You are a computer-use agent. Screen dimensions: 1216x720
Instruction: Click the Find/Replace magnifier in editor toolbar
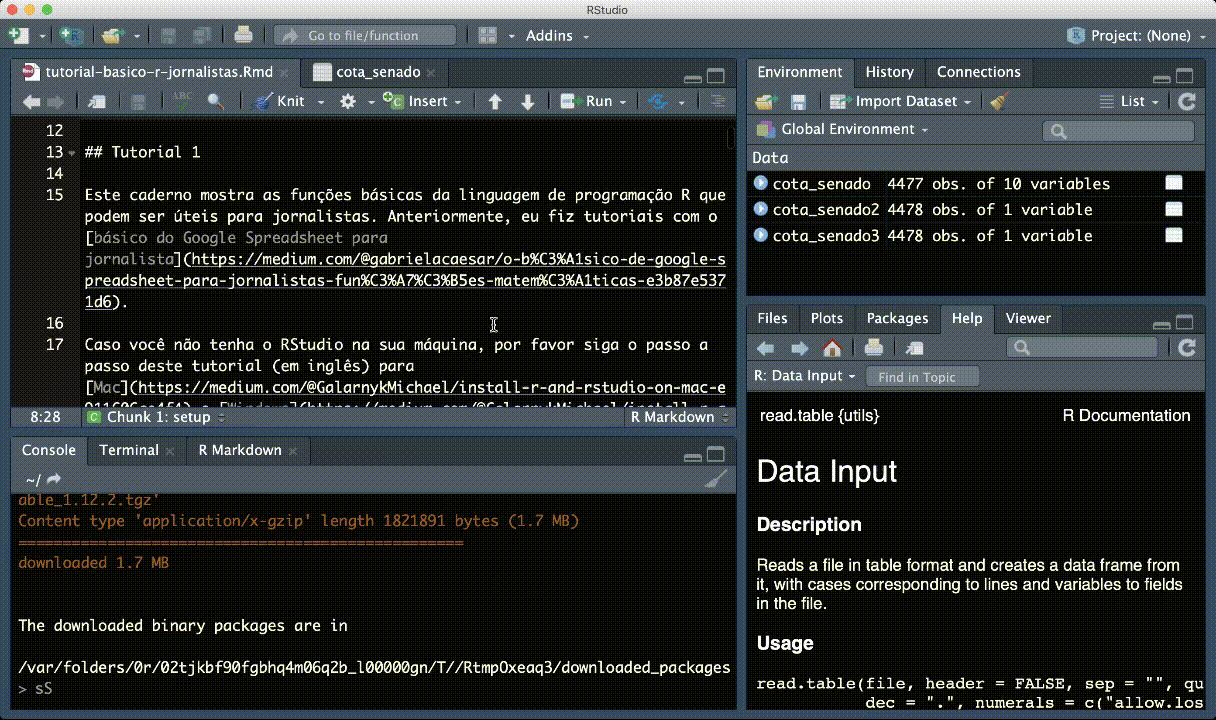215,101
